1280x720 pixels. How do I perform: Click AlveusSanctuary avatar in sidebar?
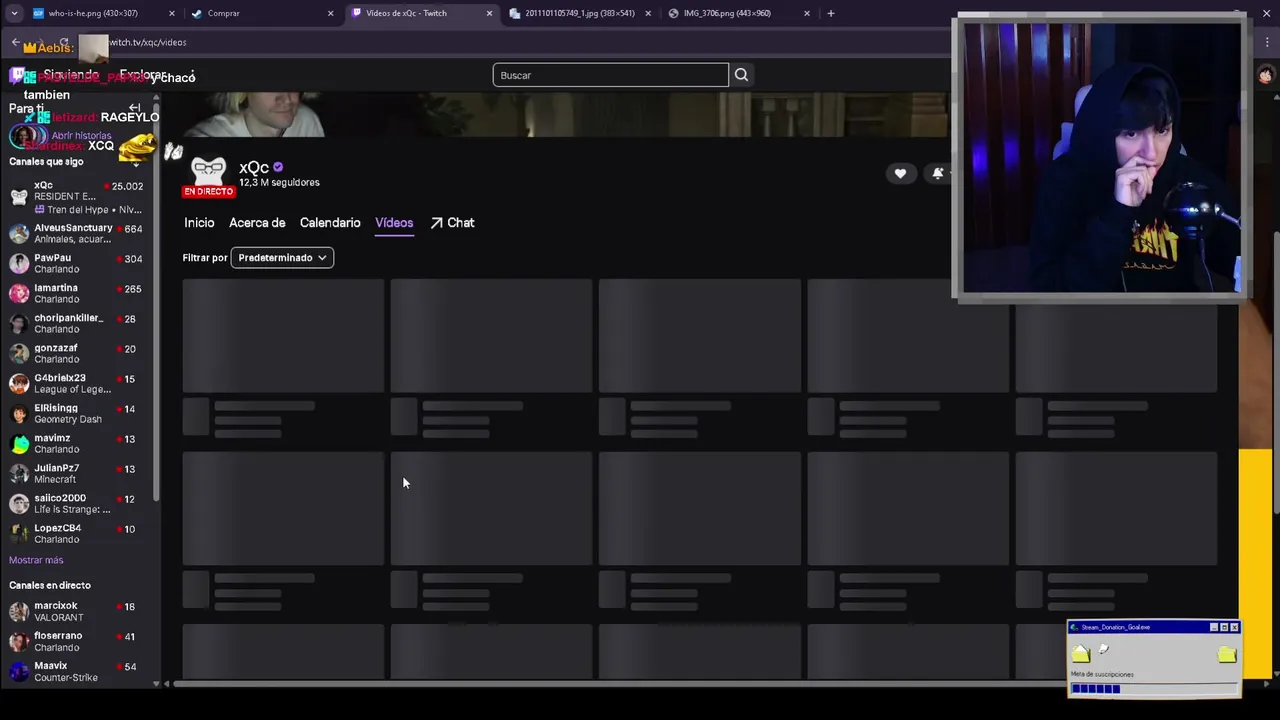pyautogui.click(x=19, y=233)
